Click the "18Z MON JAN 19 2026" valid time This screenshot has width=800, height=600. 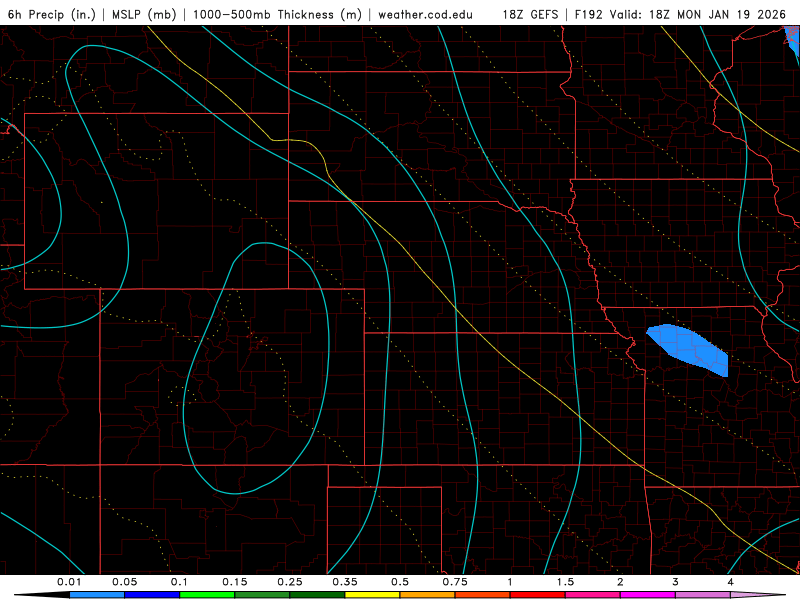tap(717, 14)
